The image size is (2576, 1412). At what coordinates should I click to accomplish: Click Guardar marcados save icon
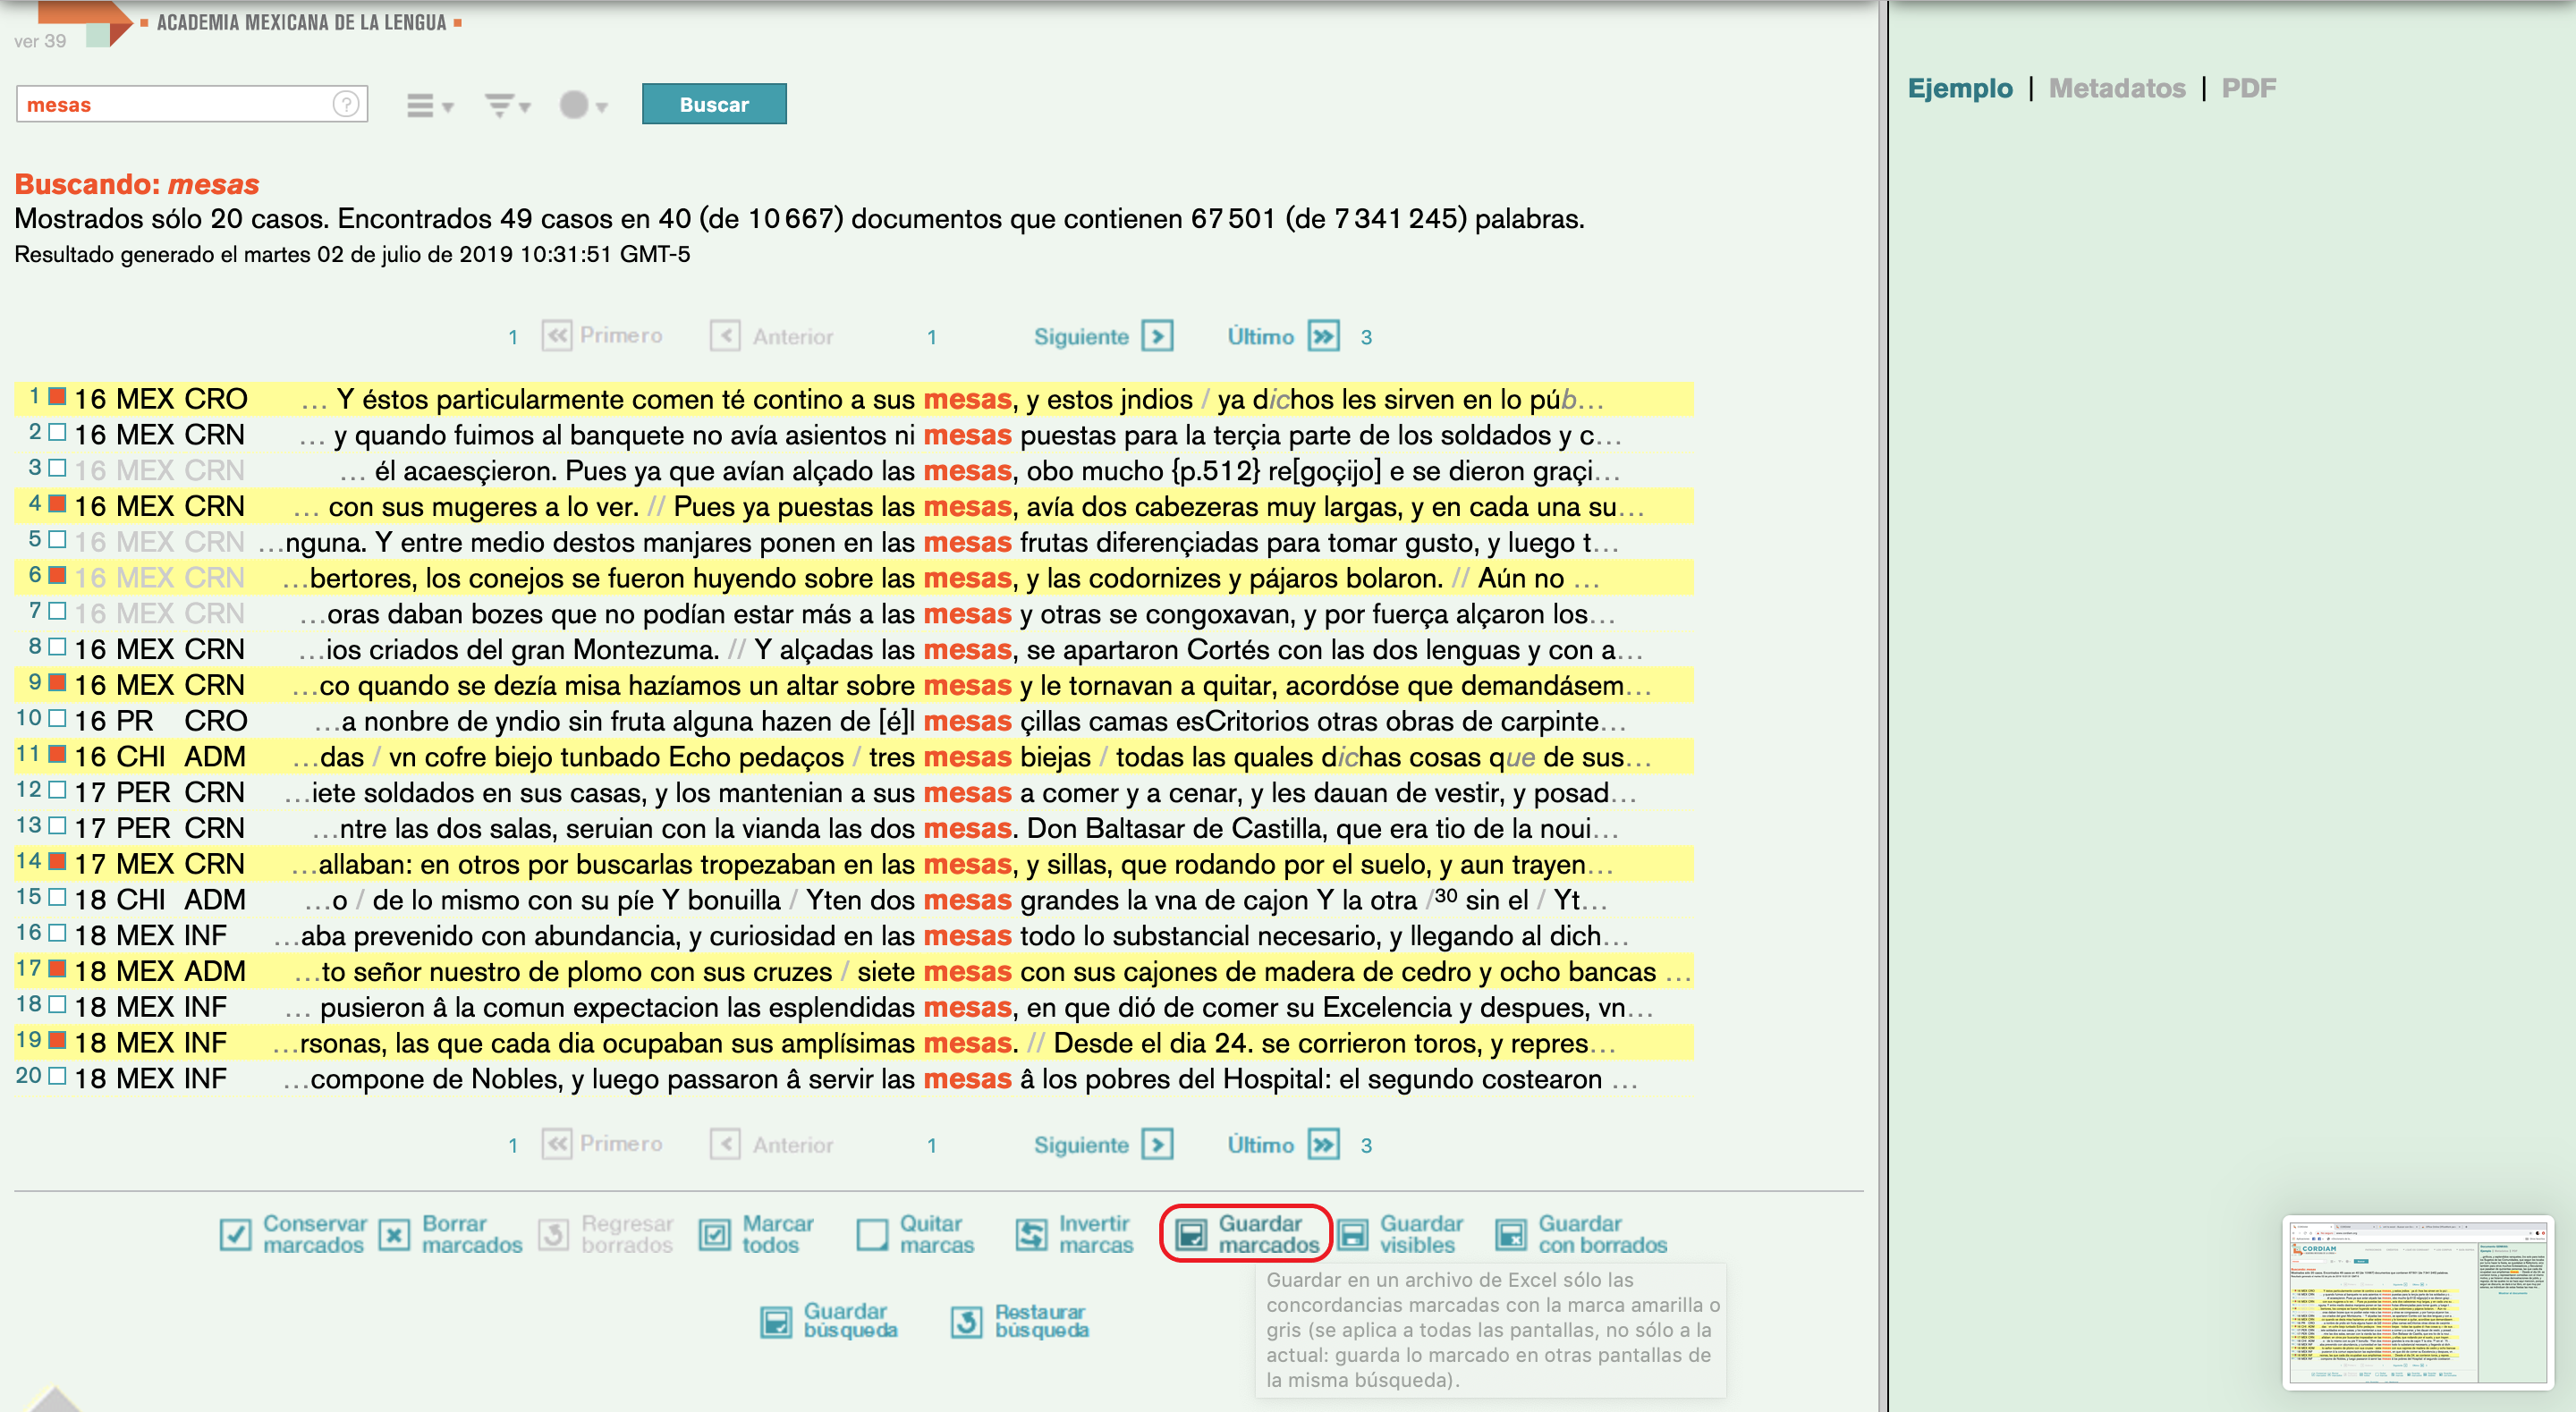pyautogui.click(x=1190, y=1234)
